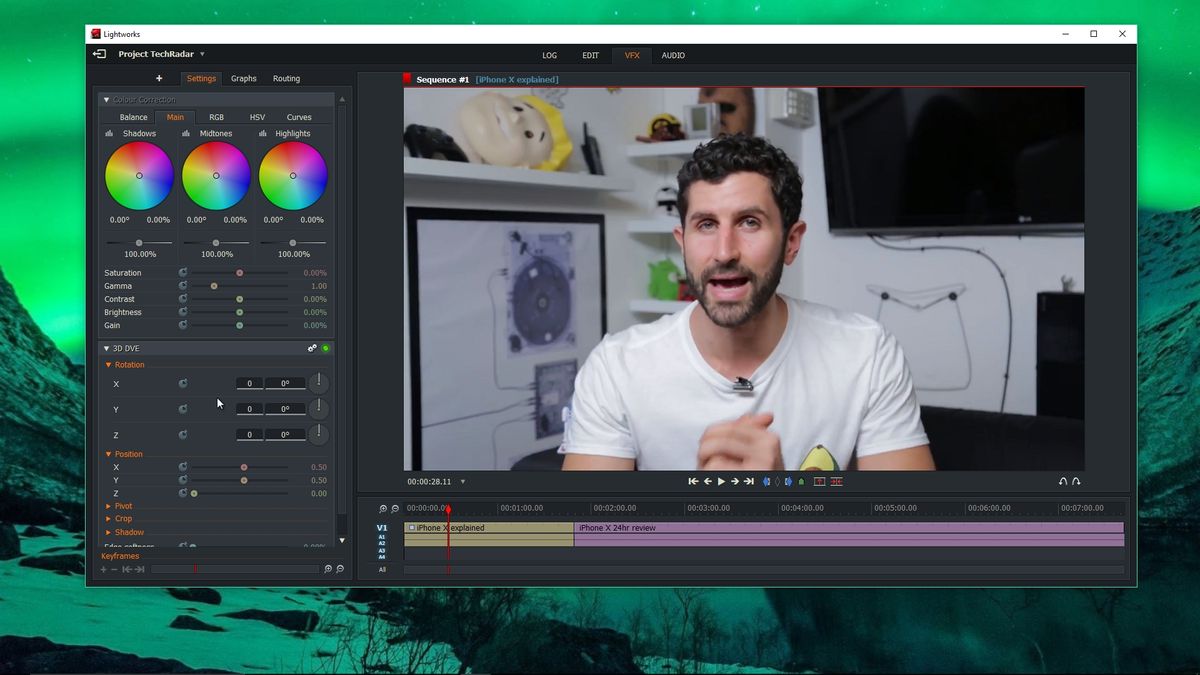Click the Shadows histogram icon in Colour Correction
1200x675 pixels.
[x=110, y=133]
